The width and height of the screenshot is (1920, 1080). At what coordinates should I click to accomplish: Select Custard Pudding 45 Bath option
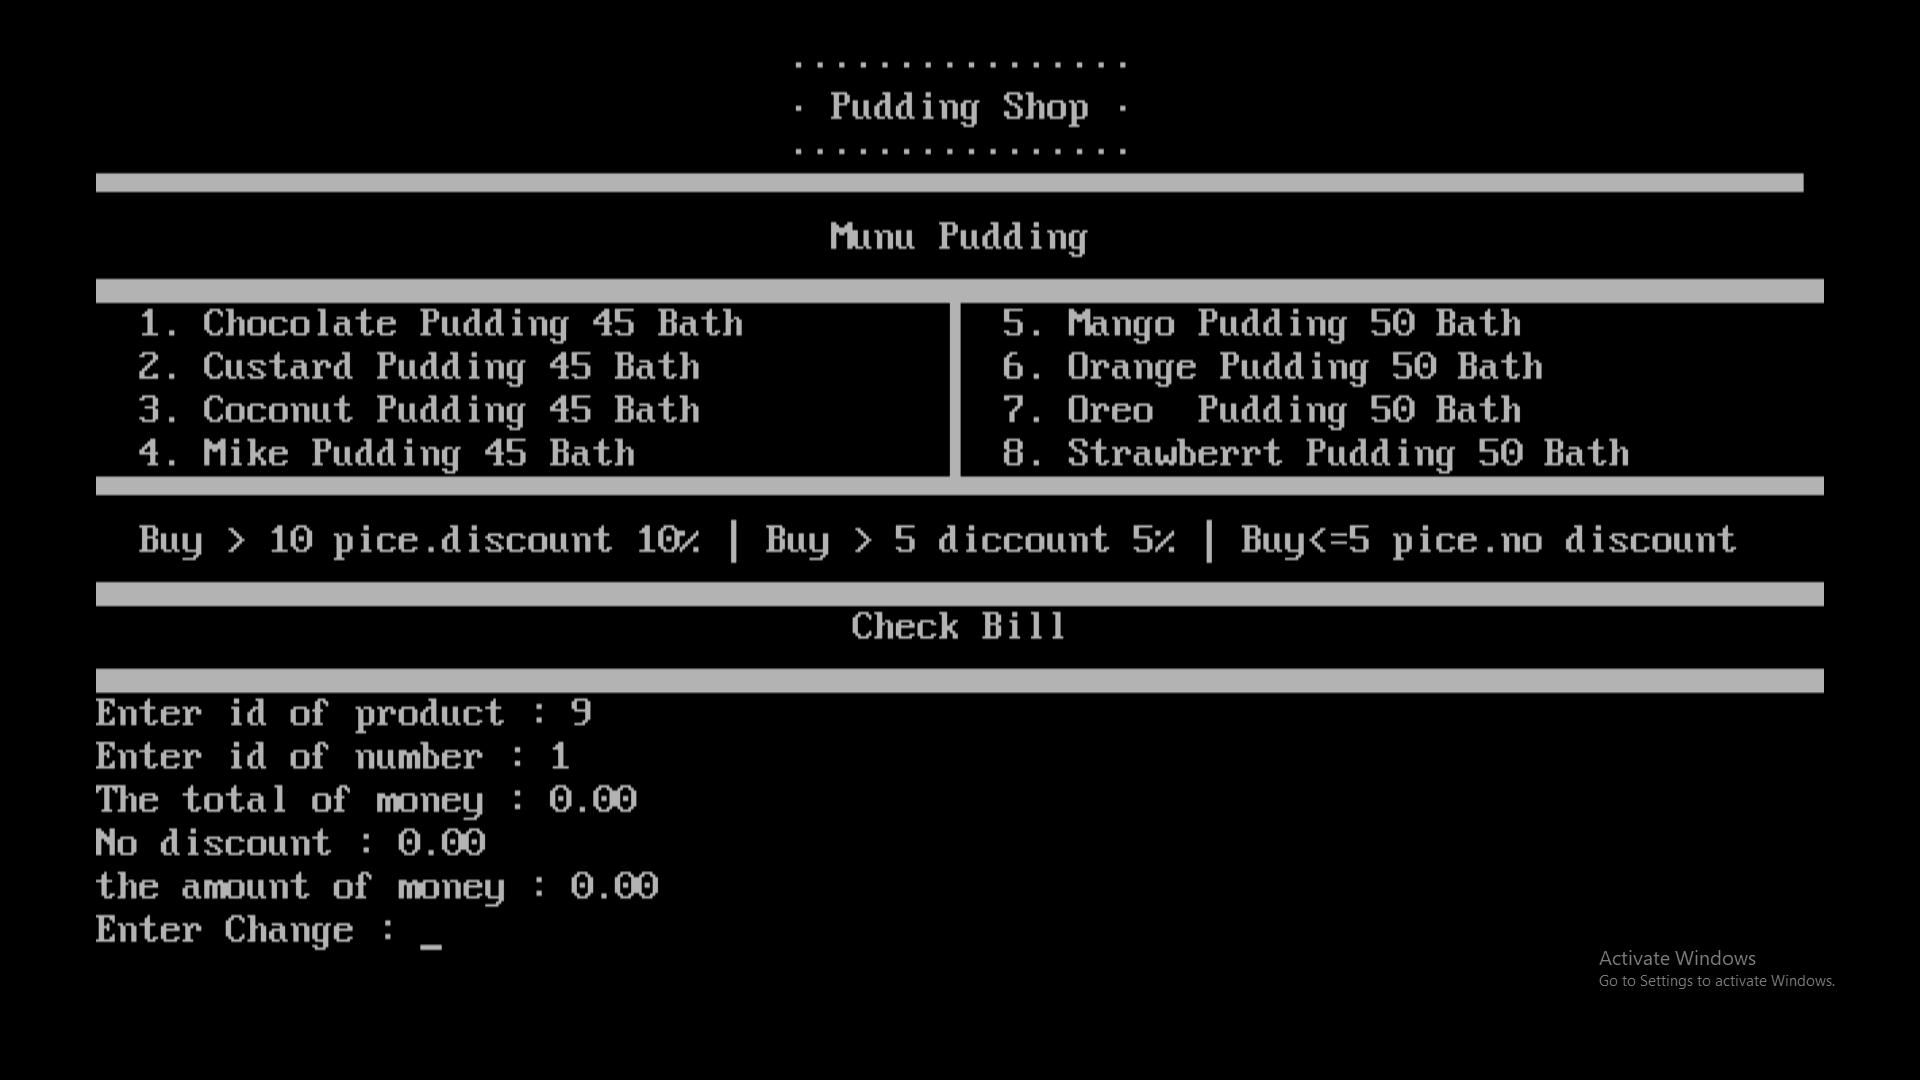(448, 367)
